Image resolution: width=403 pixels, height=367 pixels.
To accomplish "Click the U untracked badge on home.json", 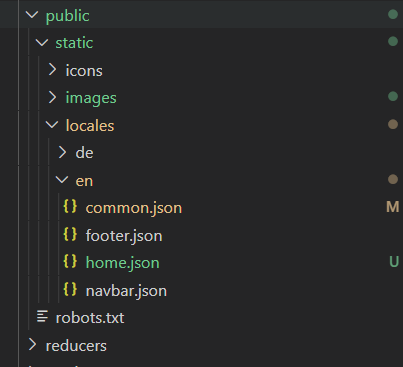I will (394, 262).
